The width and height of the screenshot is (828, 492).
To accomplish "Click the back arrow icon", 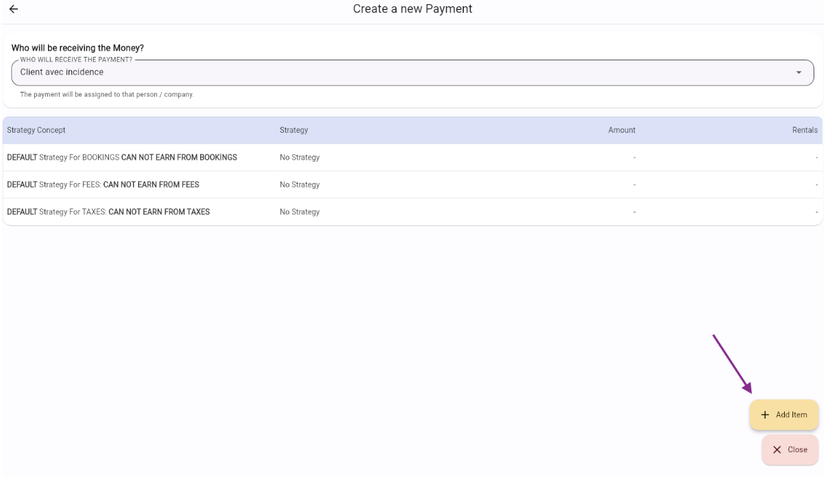I will pyautogui.click(x=14, y=9).
